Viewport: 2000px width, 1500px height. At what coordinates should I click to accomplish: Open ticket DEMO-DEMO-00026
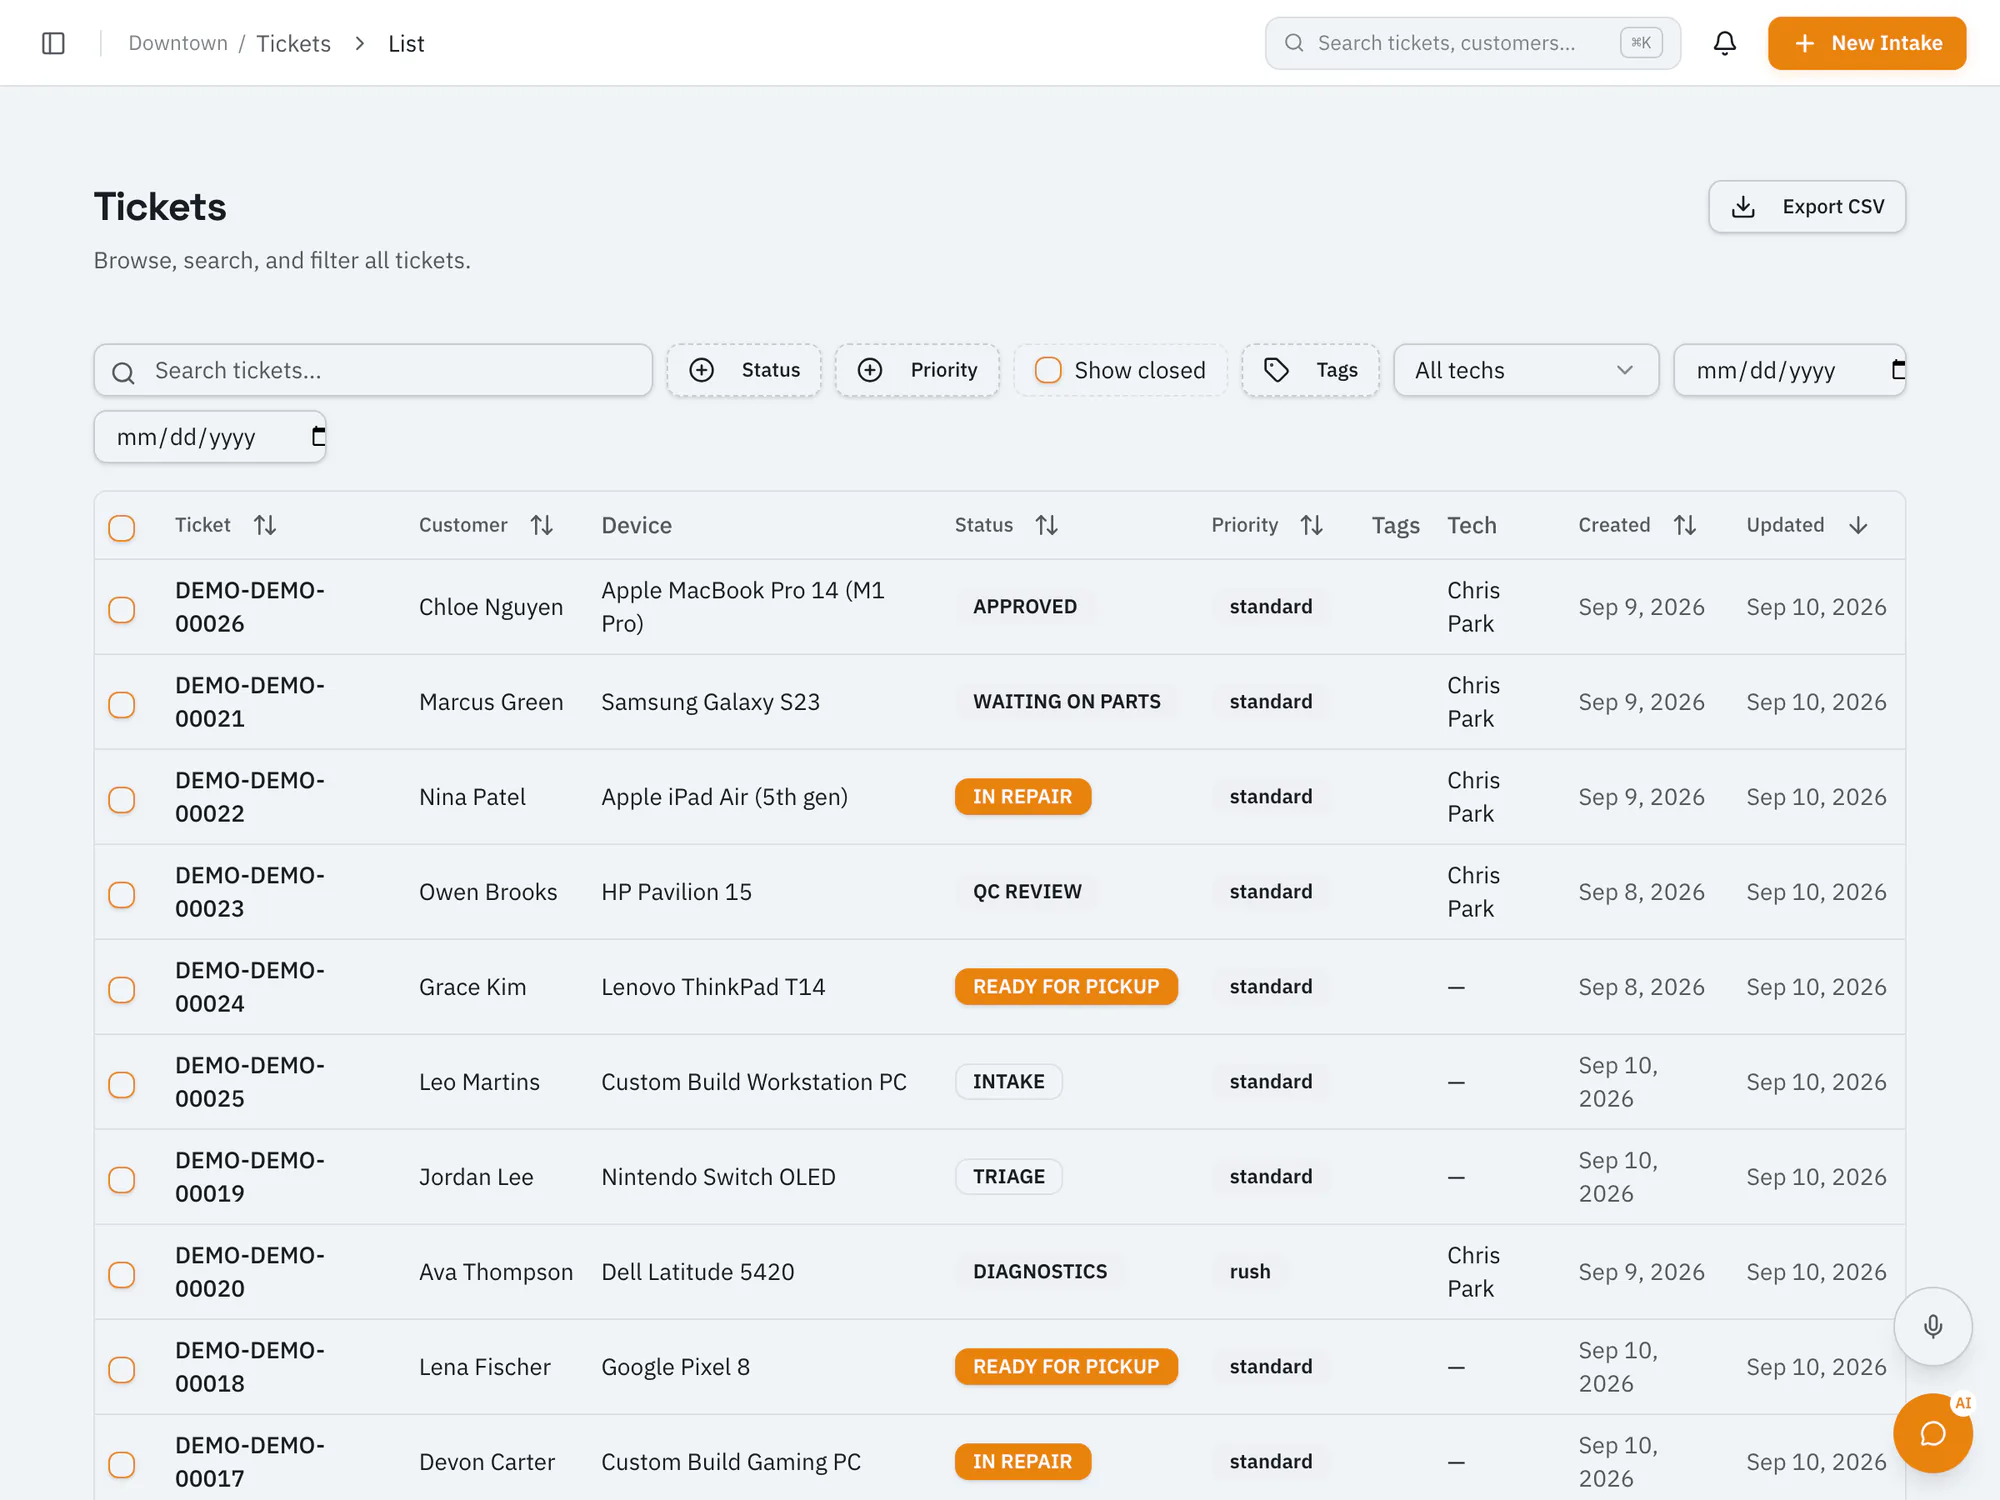(x=250, y=607)
